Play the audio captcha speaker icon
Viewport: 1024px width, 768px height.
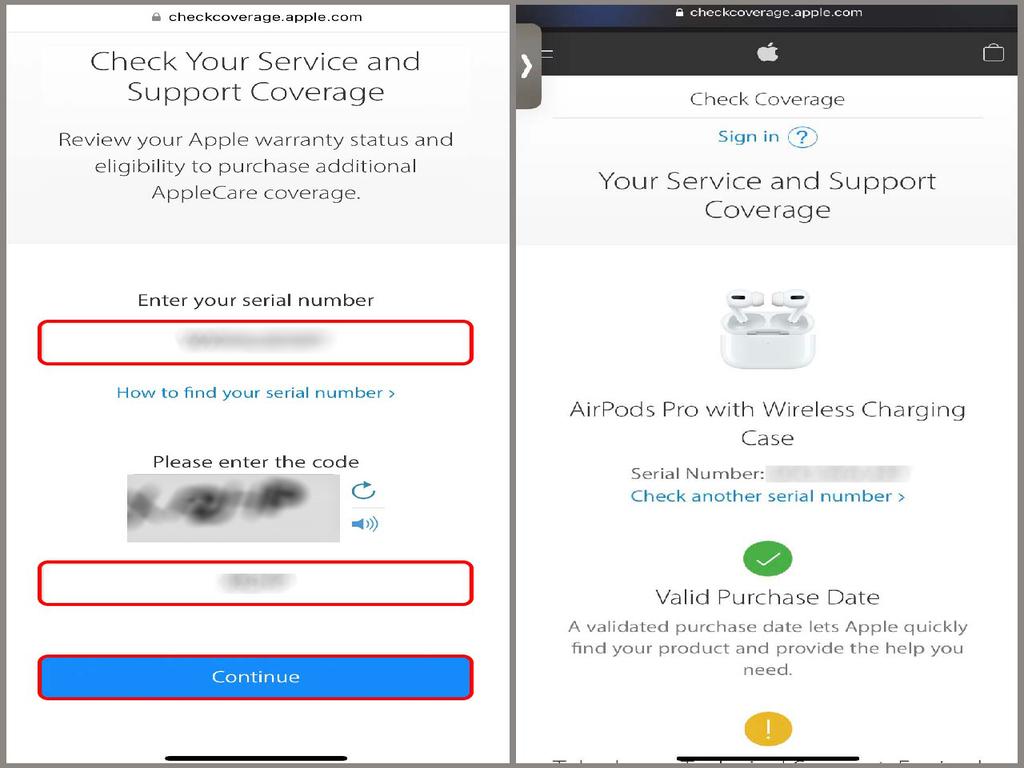tap(364, 524)
